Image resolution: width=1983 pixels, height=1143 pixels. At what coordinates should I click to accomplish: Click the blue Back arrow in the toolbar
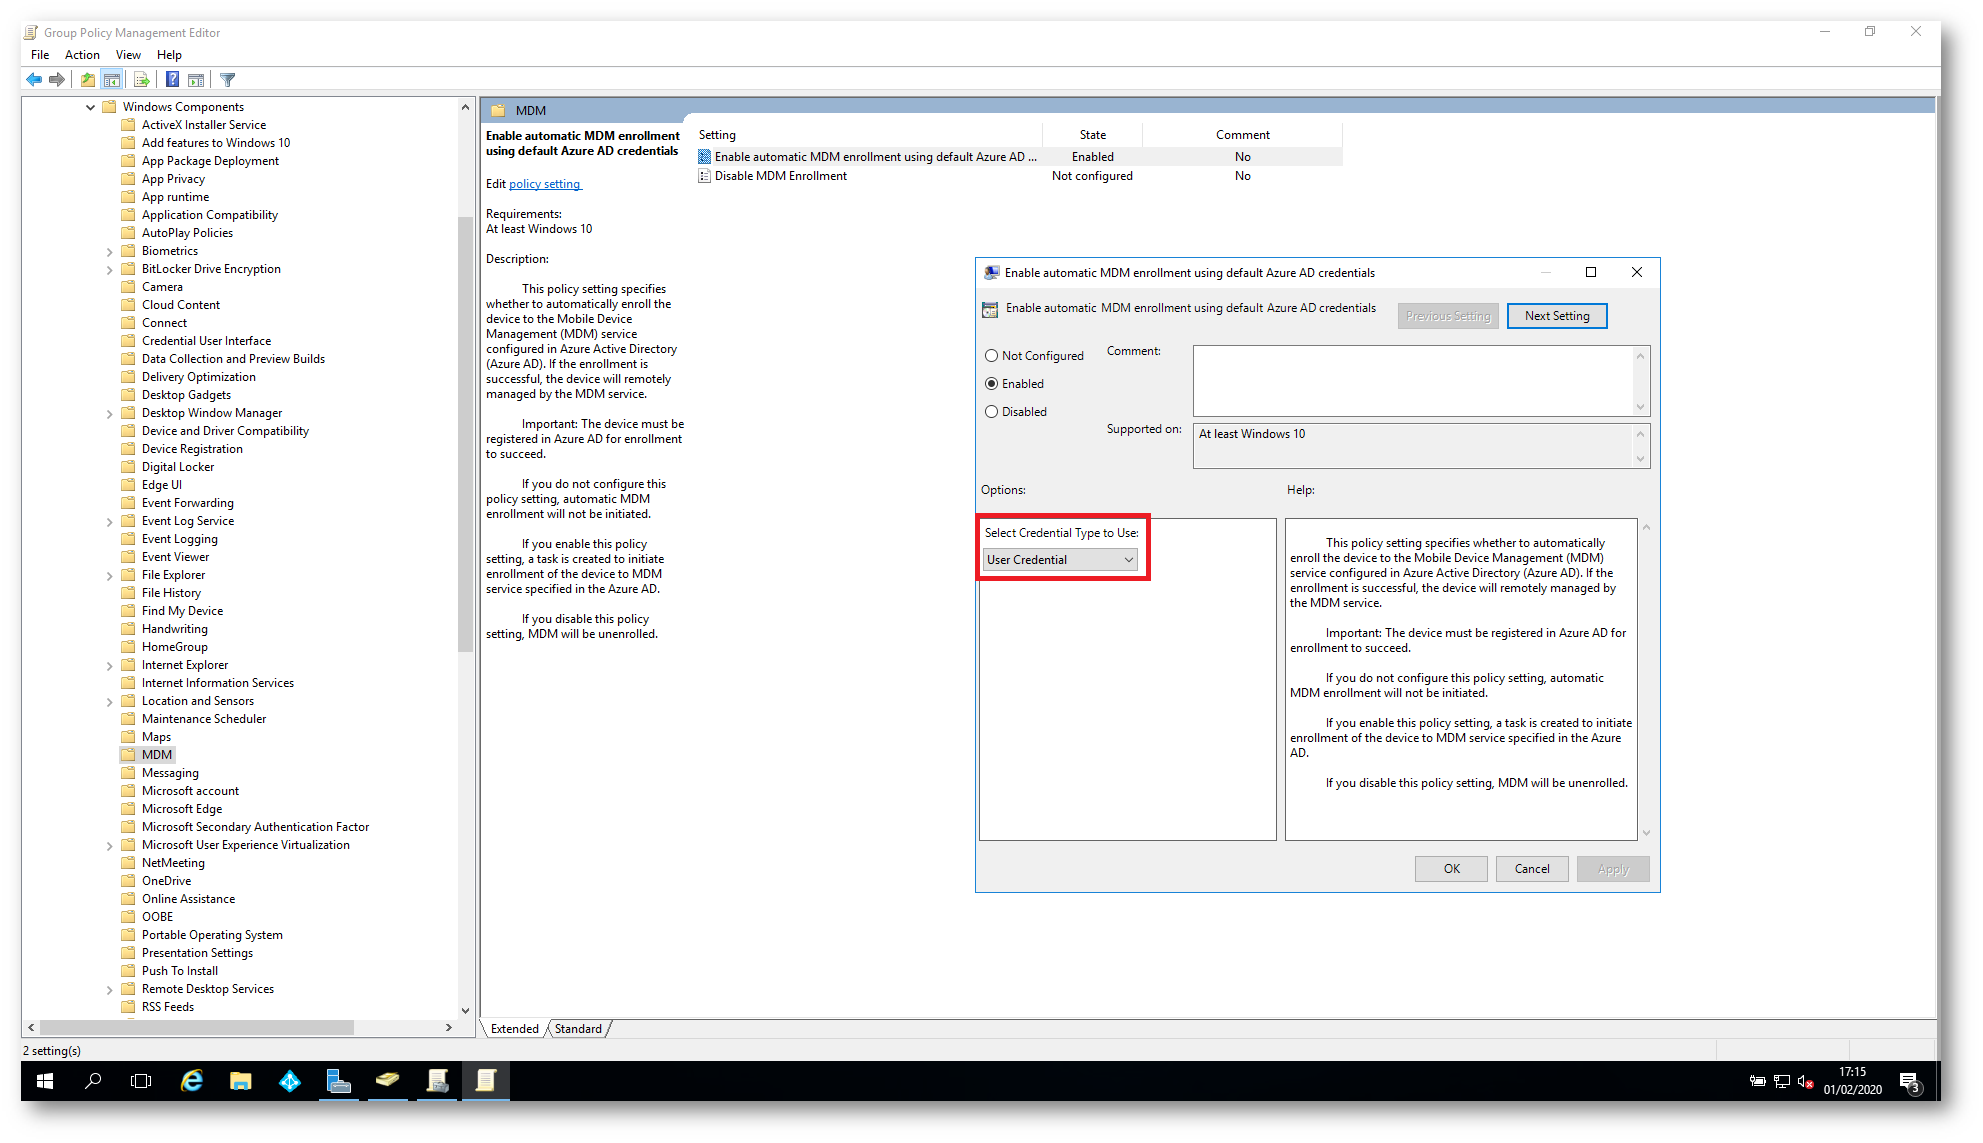click(x=35, y=79)
